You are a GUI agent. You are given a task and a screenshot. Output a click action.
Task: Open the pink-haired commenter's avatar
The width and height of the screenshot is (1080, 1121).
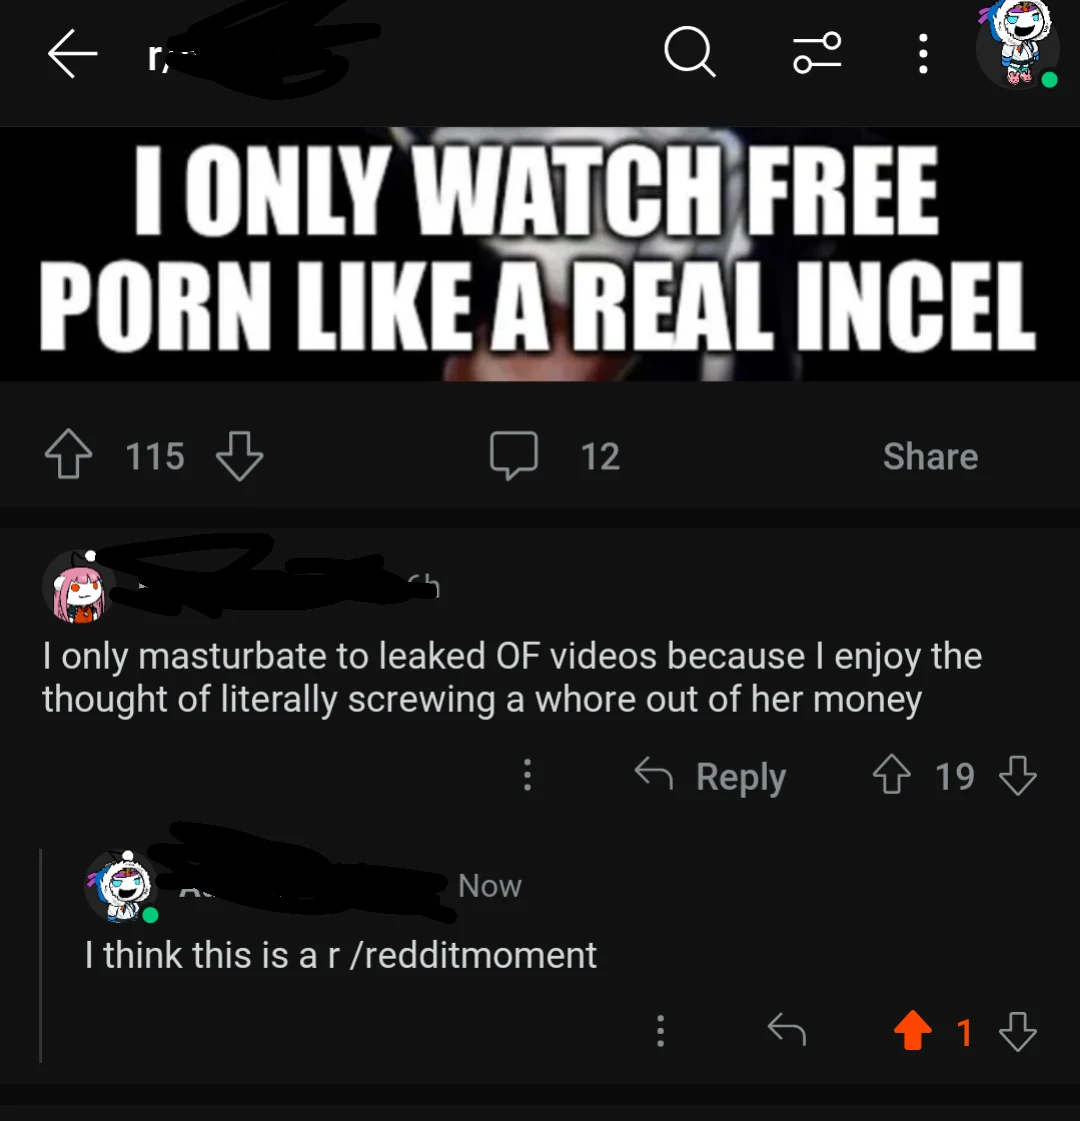click(x=78, y=588)
